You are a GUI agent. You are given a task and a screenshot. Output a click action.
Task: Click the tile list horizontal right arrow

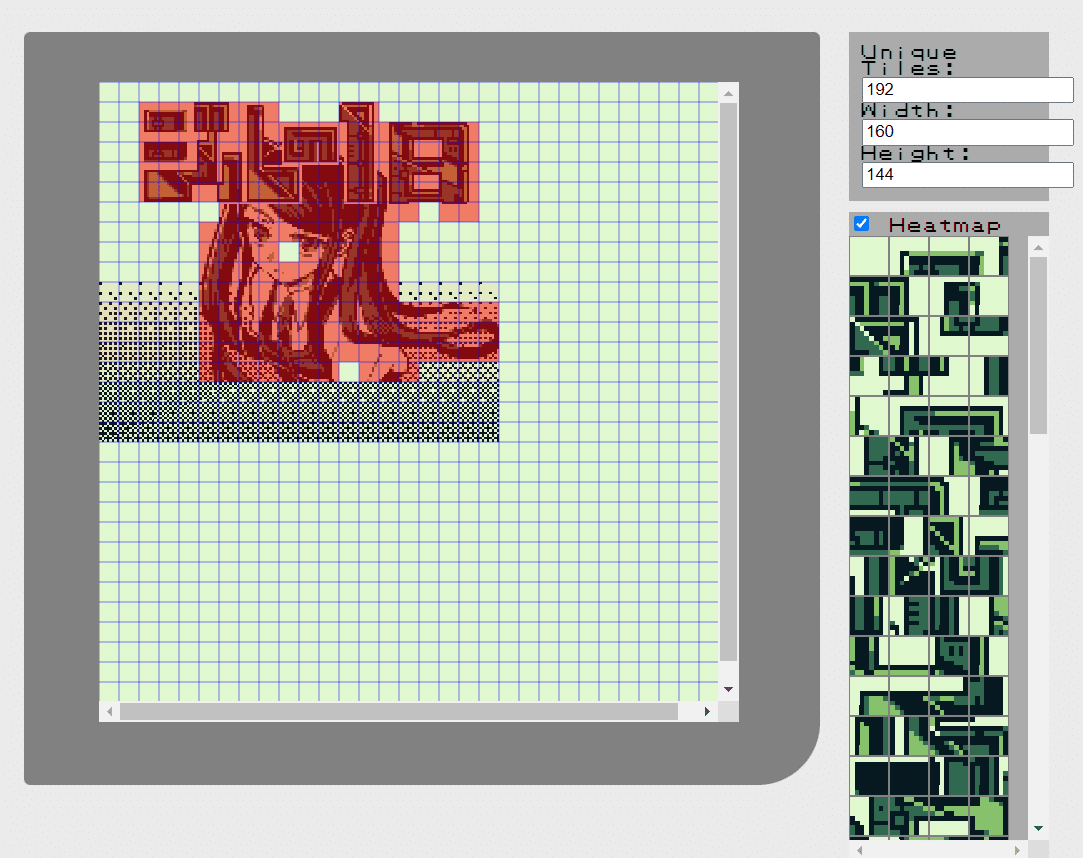click(1017, 850)
